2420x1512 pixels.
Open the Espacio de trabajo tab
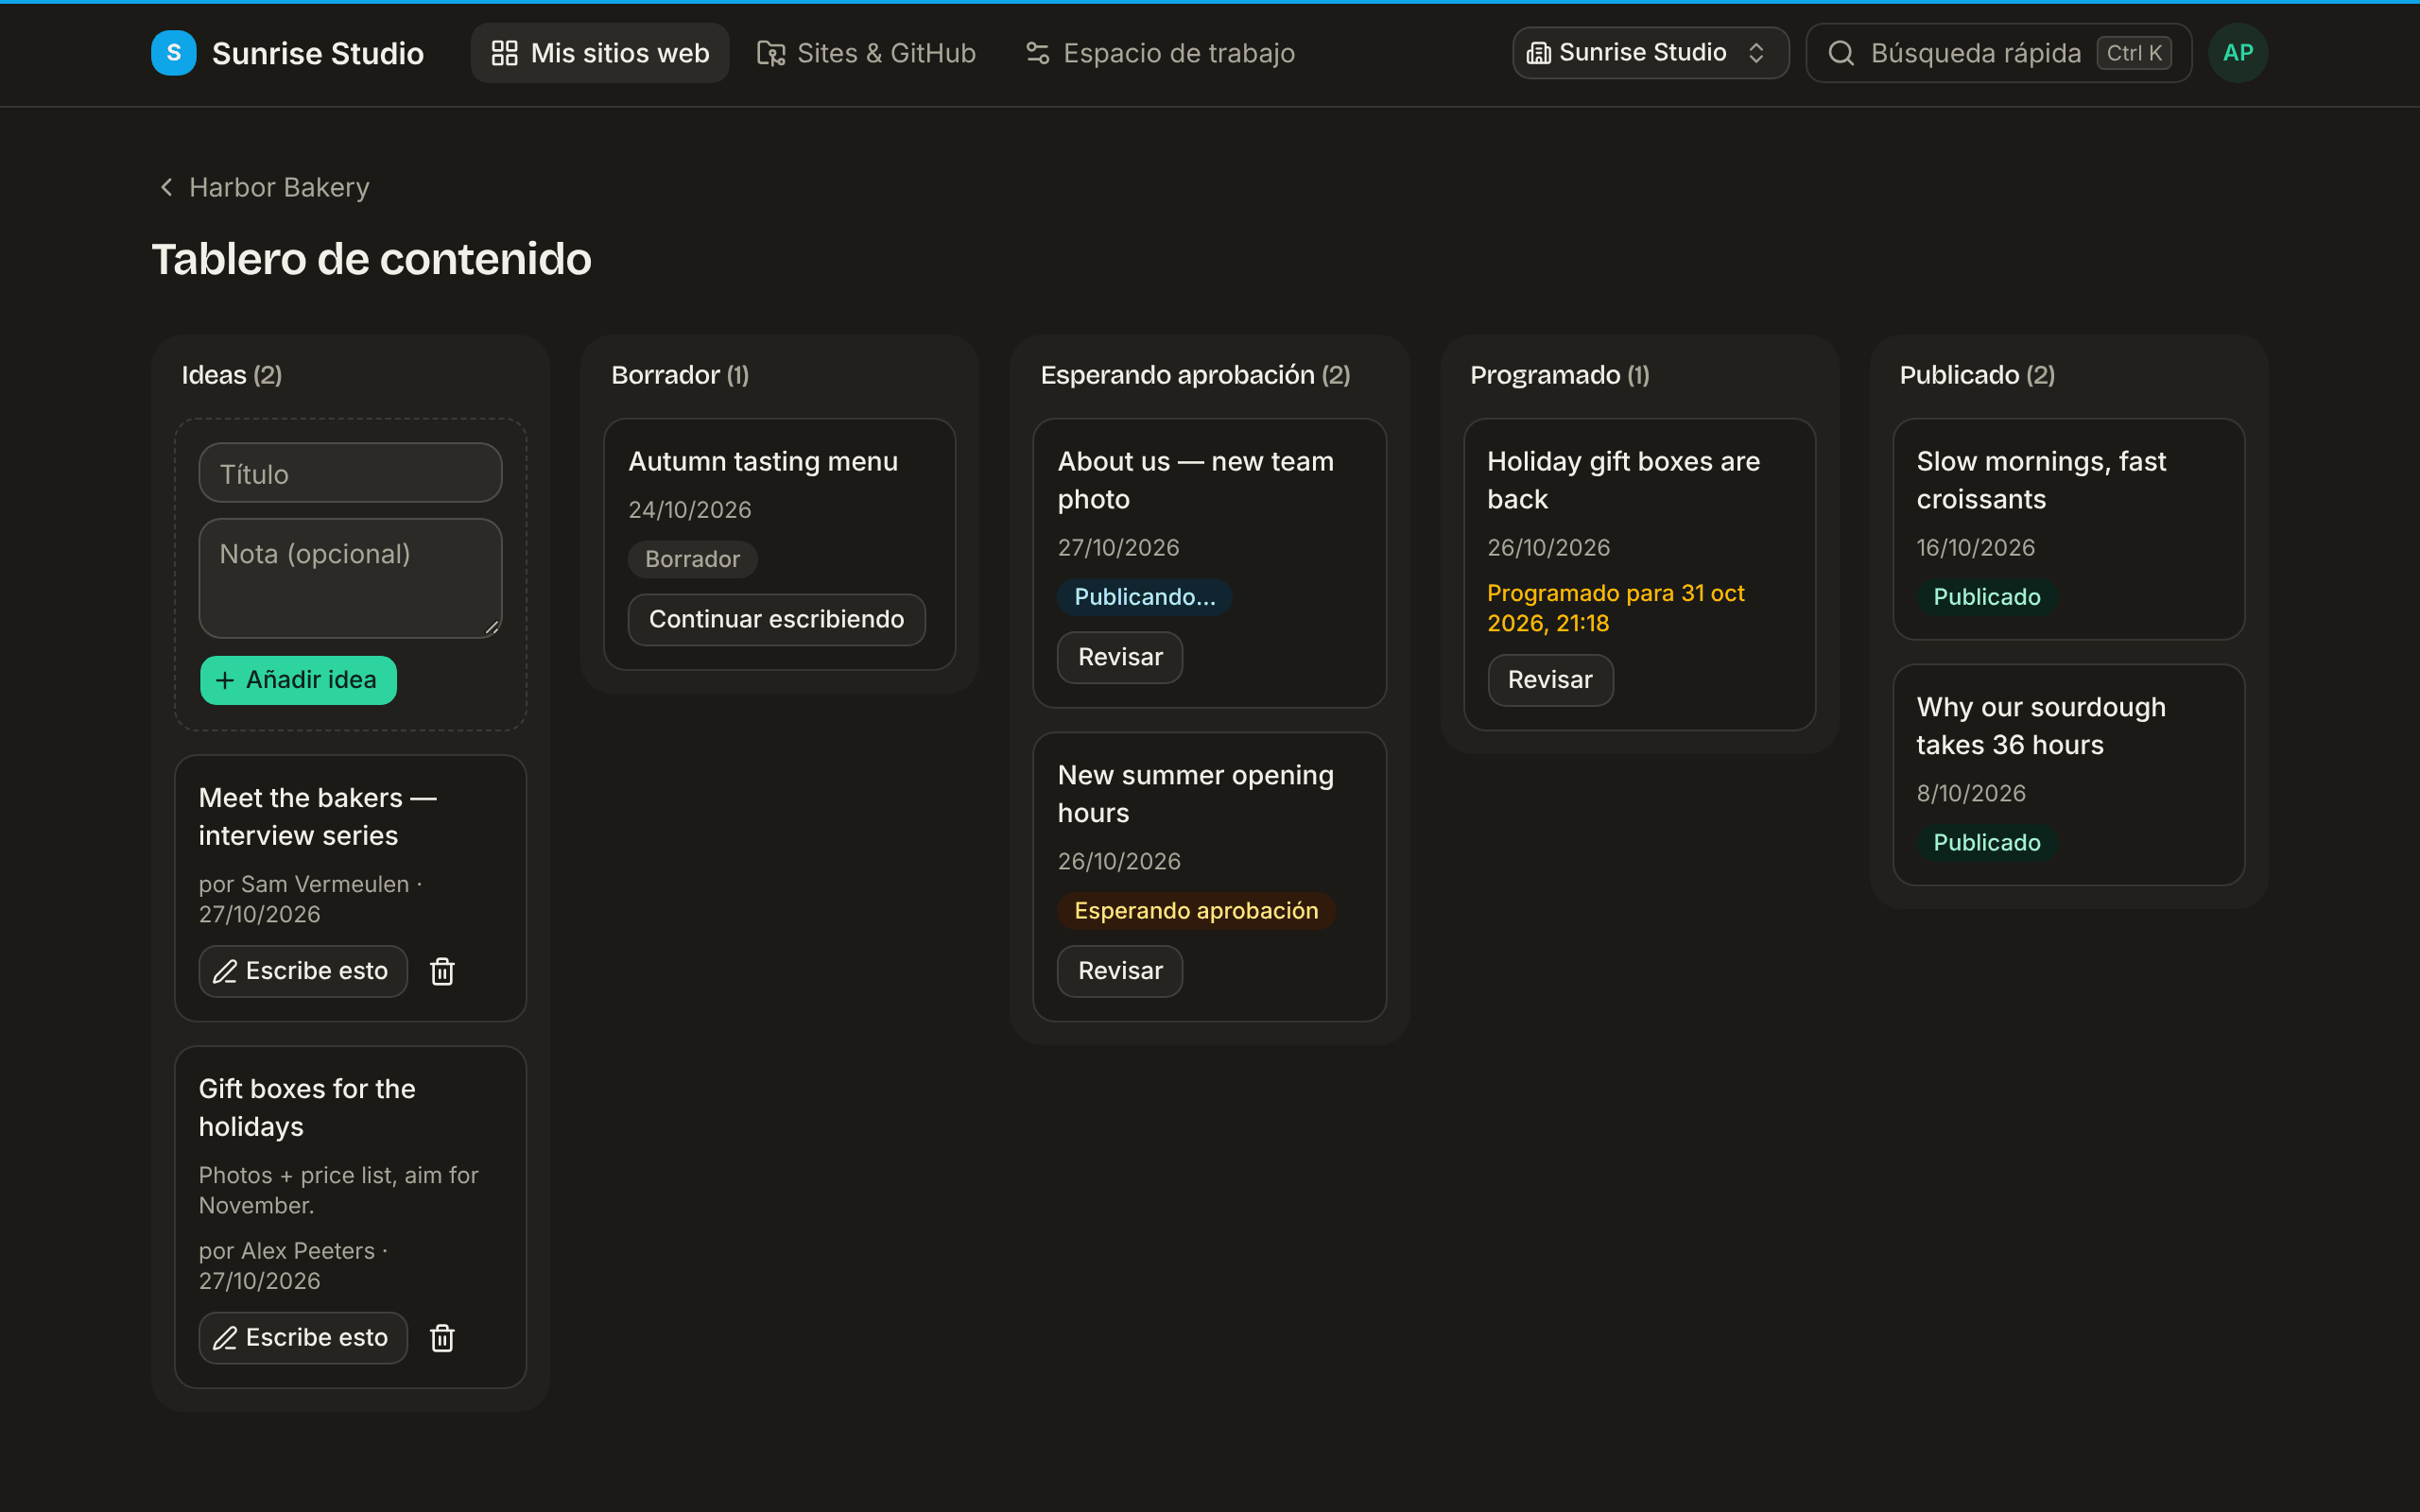tap(1160, 53)
